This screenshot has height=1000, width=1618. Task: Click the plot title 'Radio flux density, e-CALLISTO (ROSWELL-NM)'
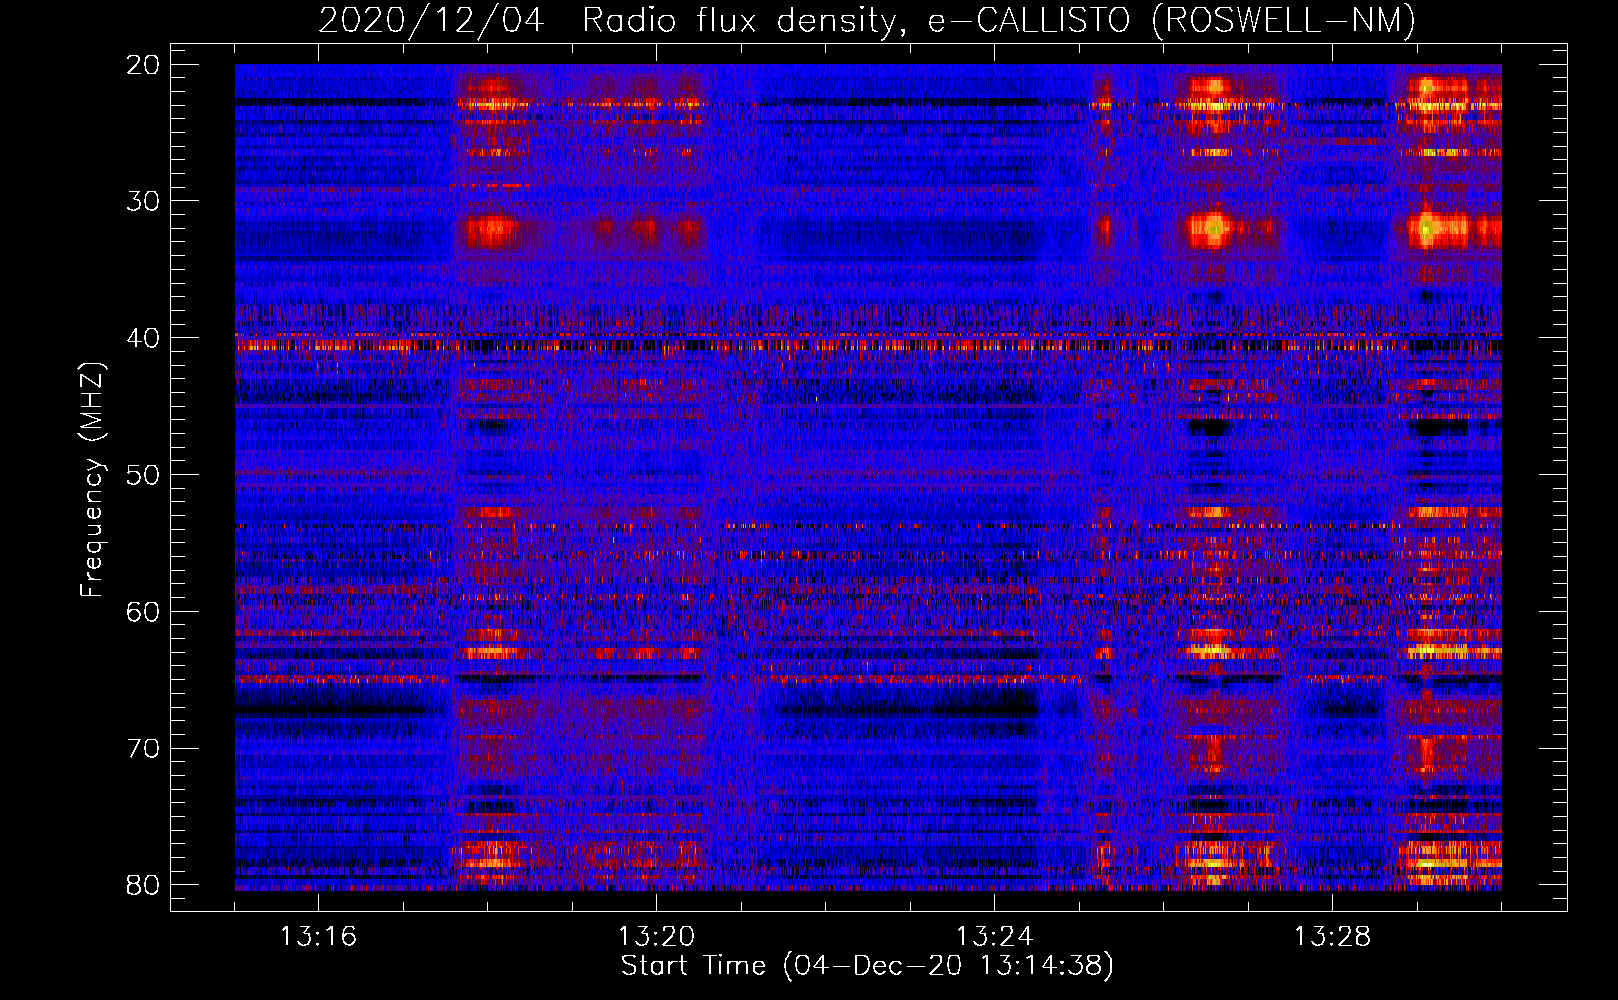tap(999, 20)
